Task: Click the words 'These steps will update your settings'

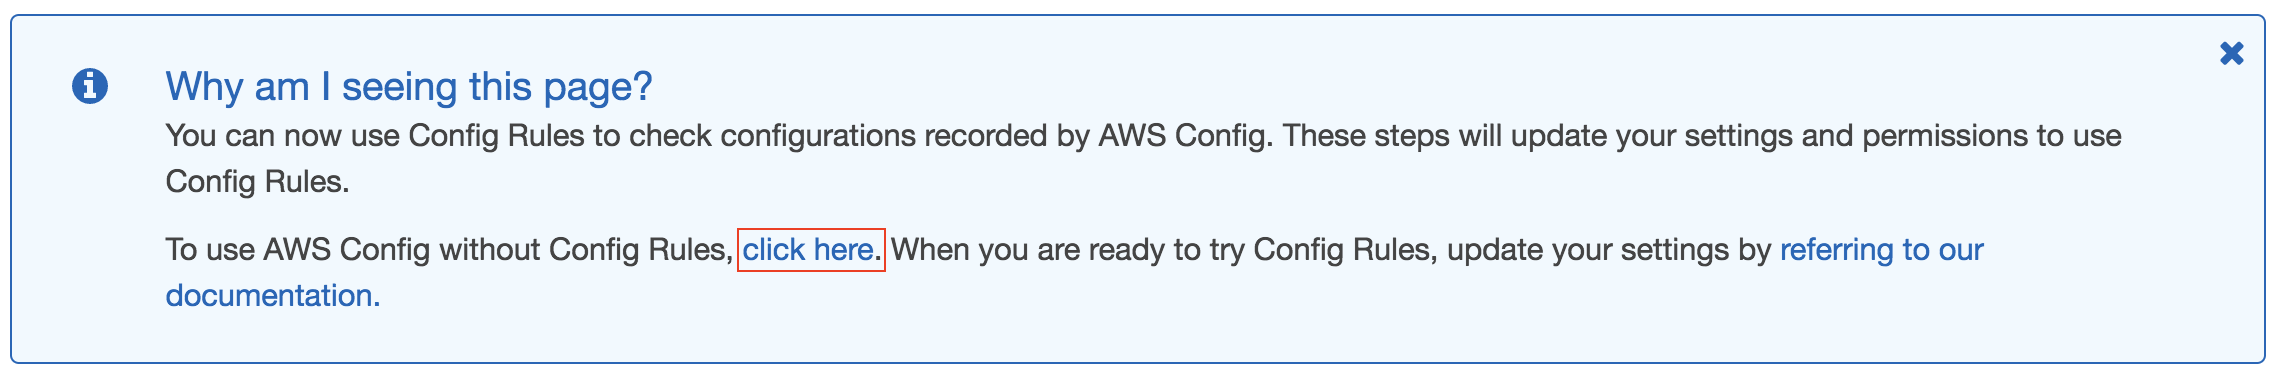Action: (x=1538, y=135)
